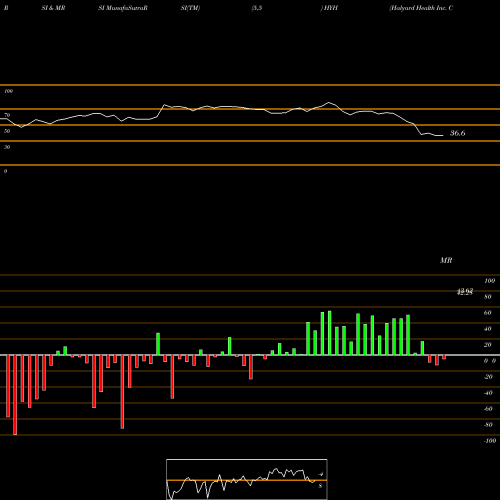500x500 pixels.
Task: Click the '0 0' zero-line label on MR axis
Action: tap(490, 361)
